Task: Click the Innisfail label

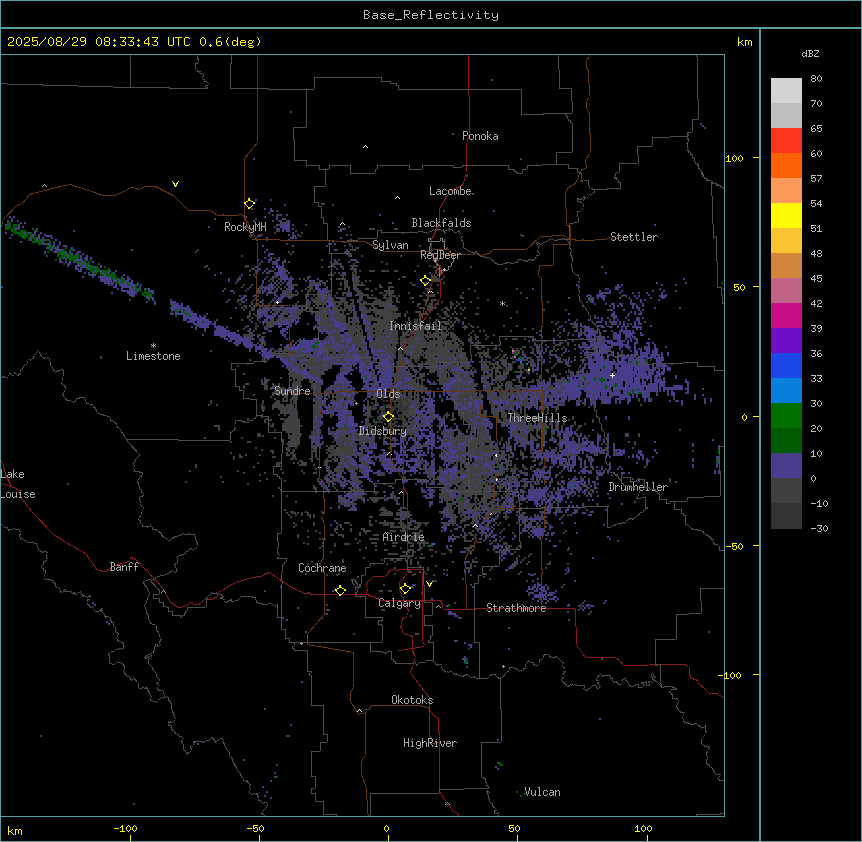Action: tap(416, 326)
